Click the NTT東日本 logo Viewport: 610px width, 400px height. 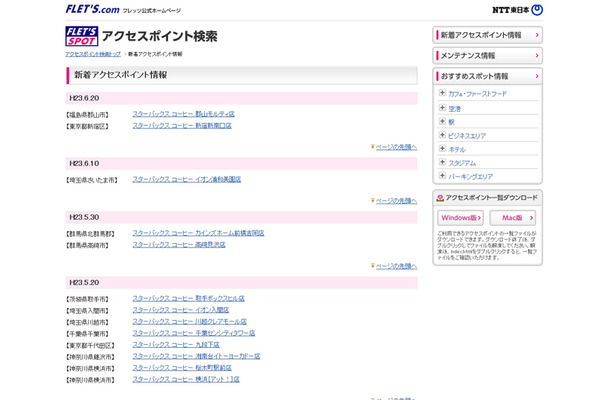517,10
